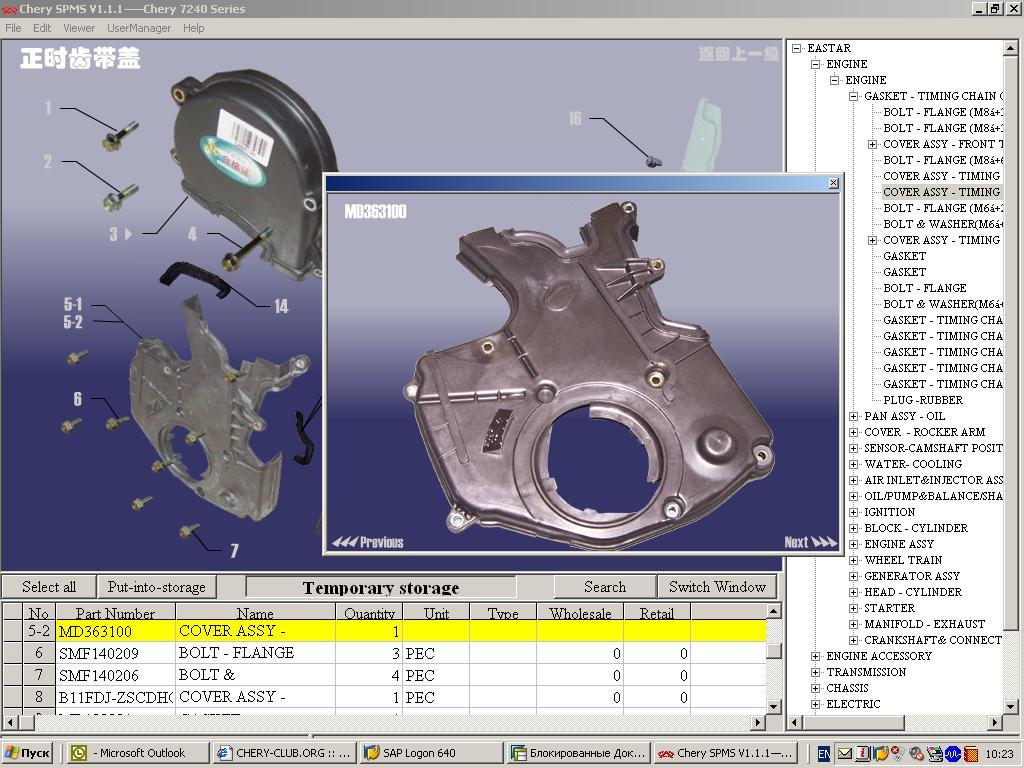Click the Retail column header
Screen dimensions: 1024x768
tap(656, 613)
